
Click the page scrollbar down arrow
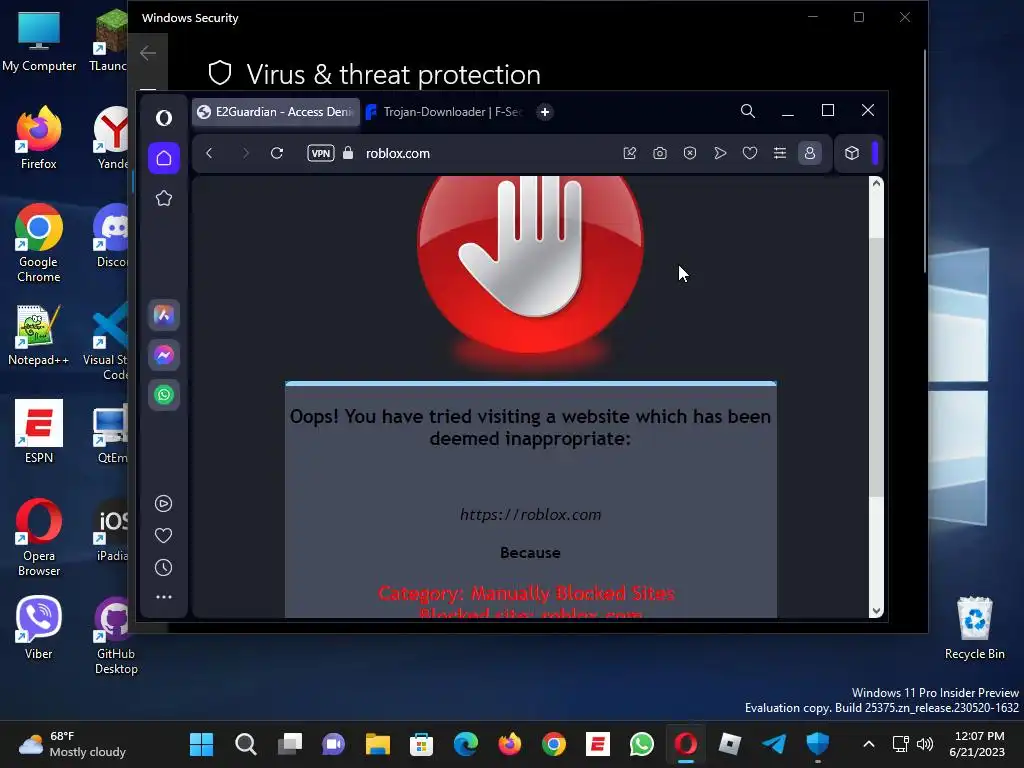click(x=876, y=611)
